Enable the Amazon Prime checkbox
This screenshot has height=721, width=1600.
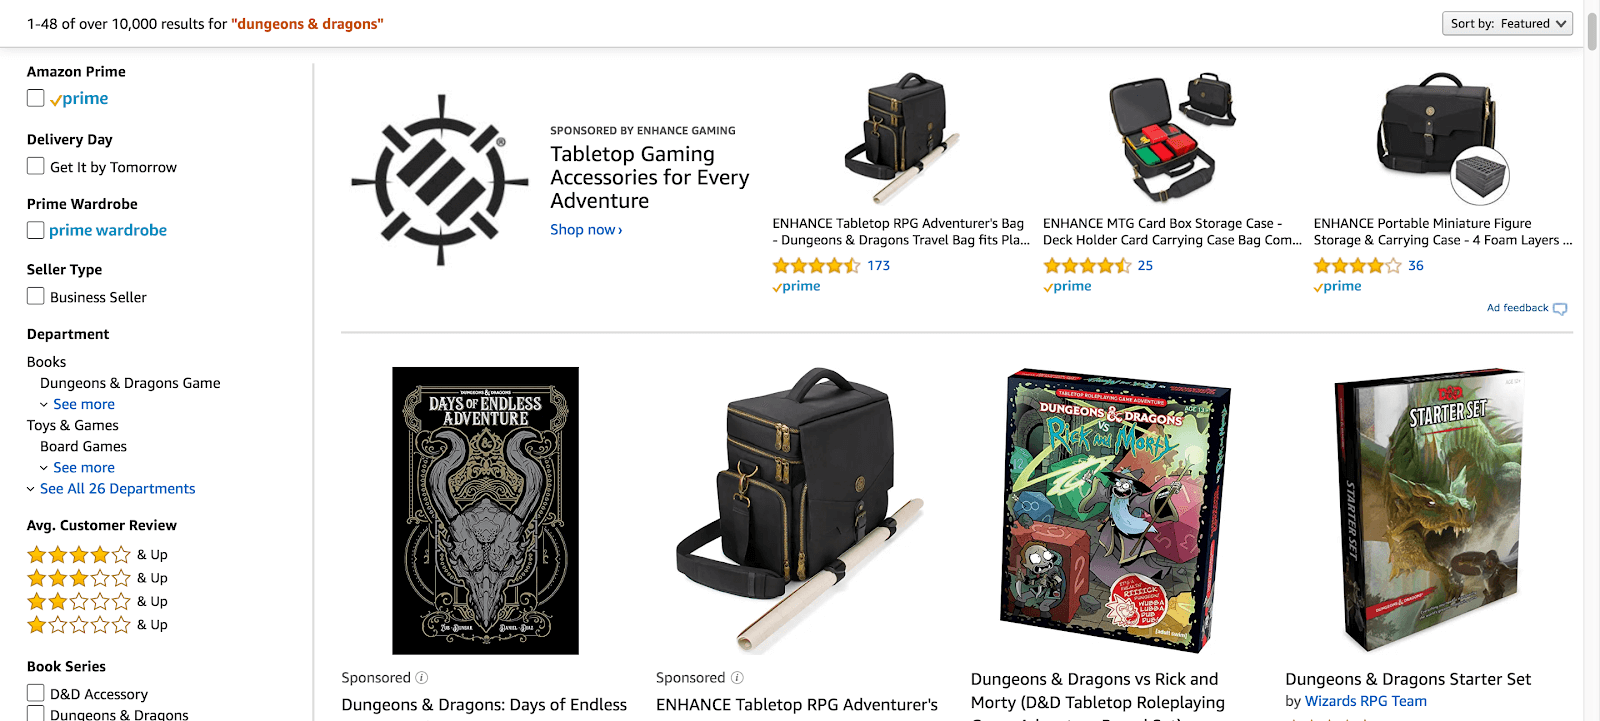pyautogui.click(x=36, y=98)
